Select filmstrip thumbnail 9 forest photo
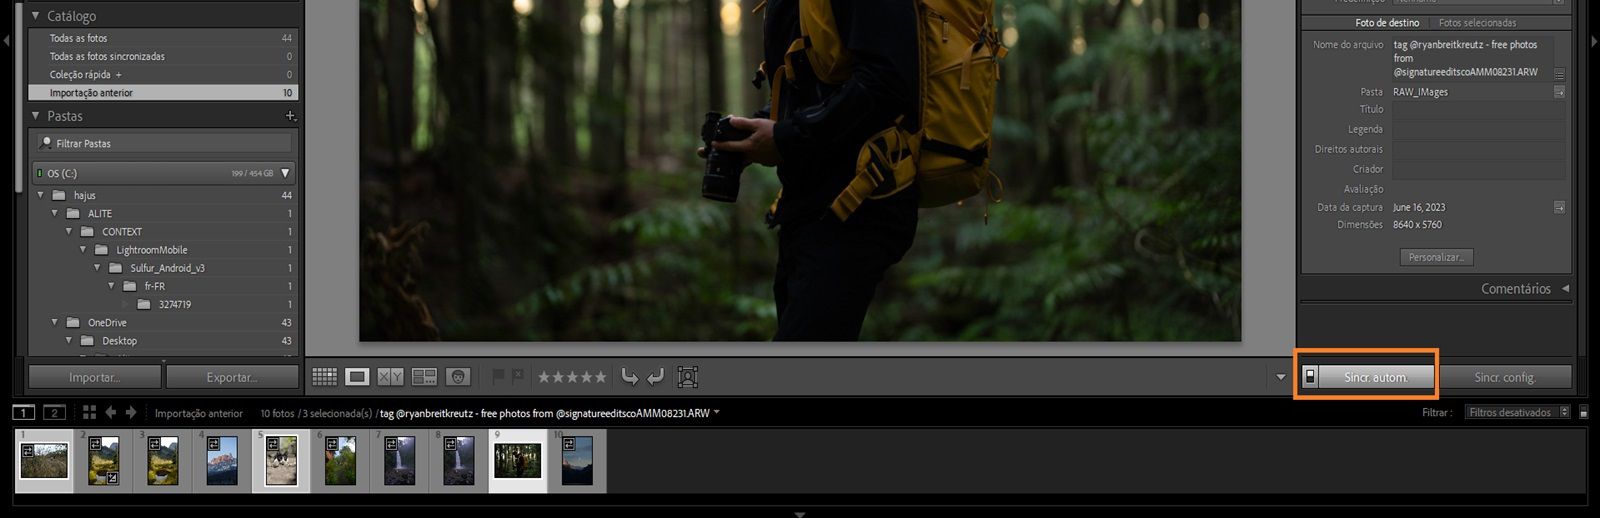The height and width of the screenshot is (518, 1600). [x=517, y=460]
